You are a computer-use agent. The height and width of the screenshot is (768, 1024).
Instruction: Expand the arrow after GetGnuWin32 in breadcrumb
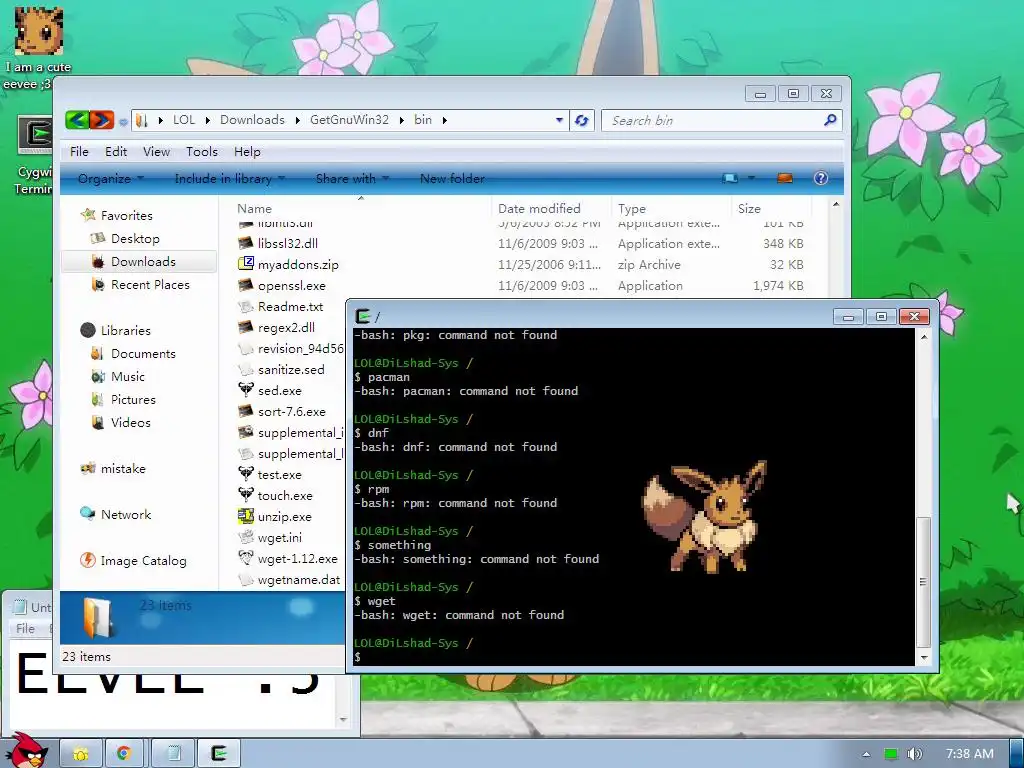pos(401,120)
